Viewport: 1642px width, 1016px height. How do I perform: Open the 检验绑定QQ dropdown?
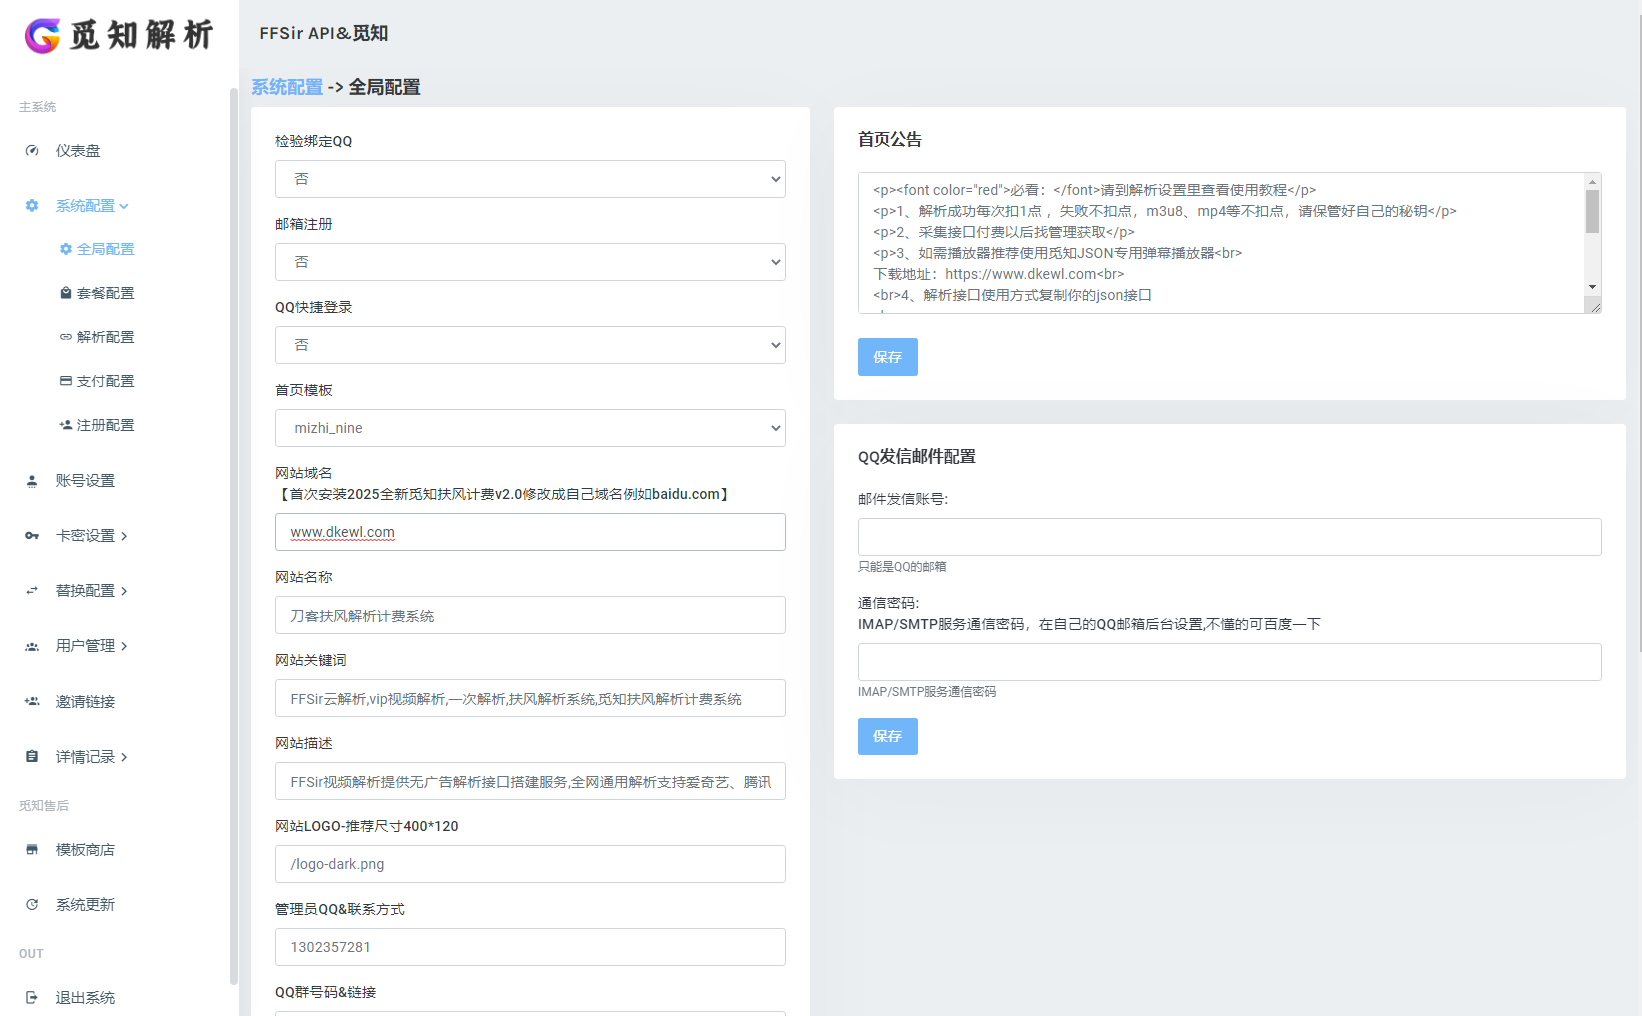(530, 179)
